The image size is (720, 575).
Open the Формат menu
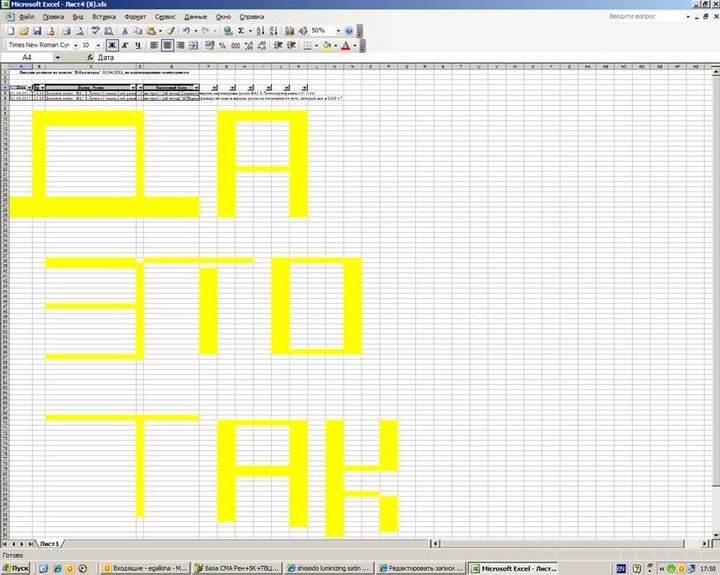[x=134, y=17]
